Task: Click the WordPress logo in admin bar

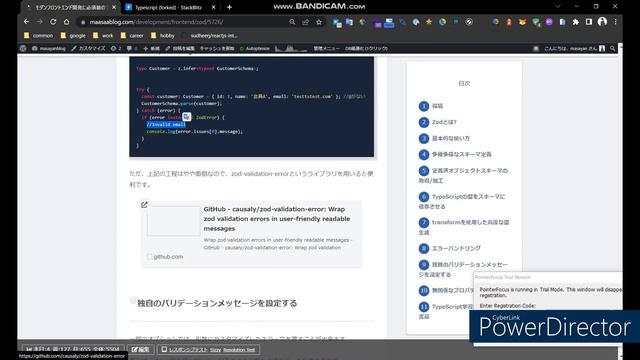Action: pos(23,48)
